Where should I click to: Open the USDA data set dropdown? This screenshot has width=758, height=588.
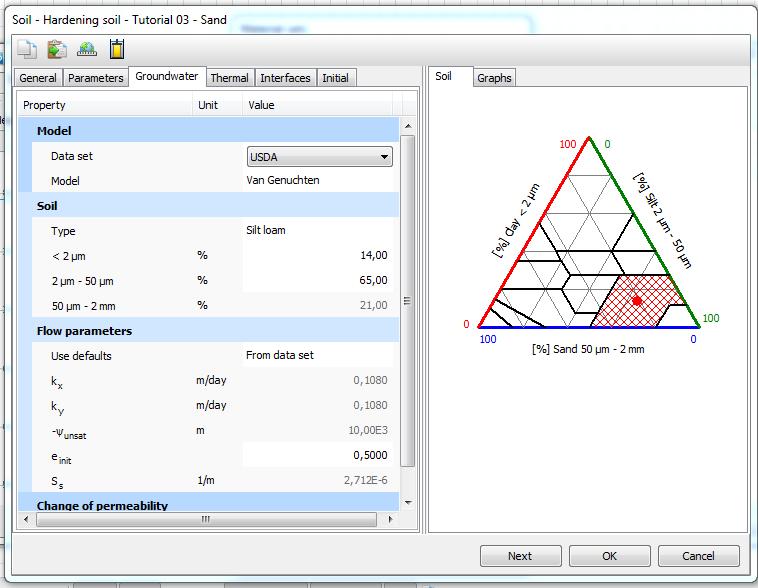click(320, 157)
